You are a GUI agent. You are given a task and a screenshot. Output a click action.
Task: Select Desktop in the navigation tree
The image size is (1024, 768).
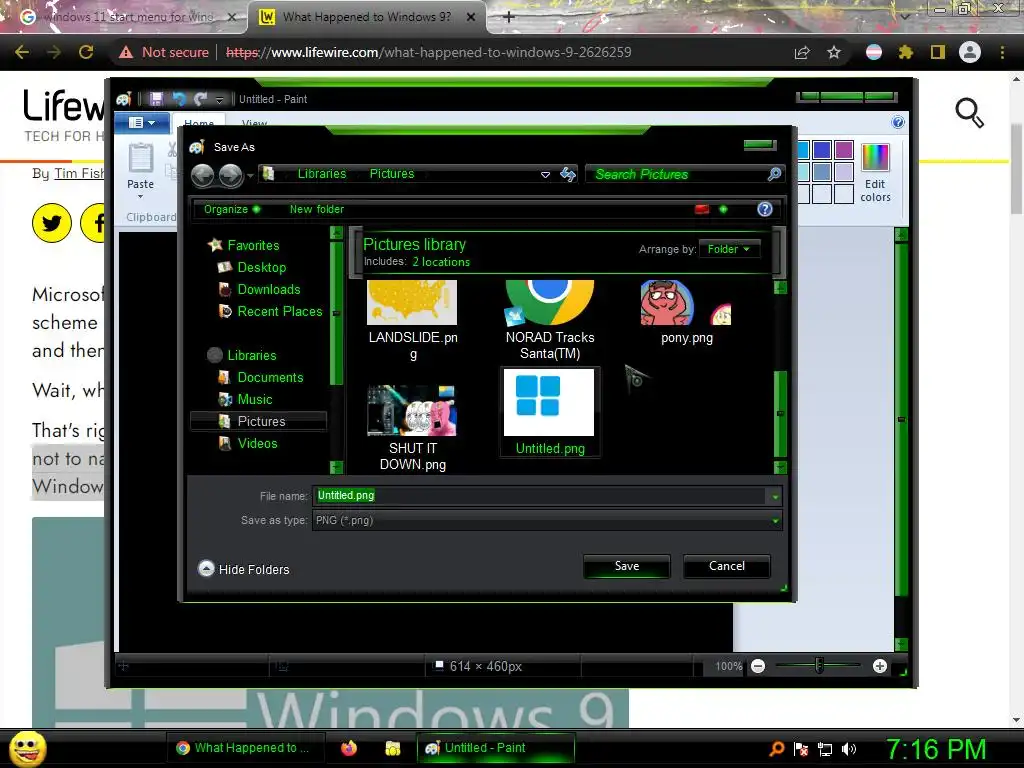point(261,267)
